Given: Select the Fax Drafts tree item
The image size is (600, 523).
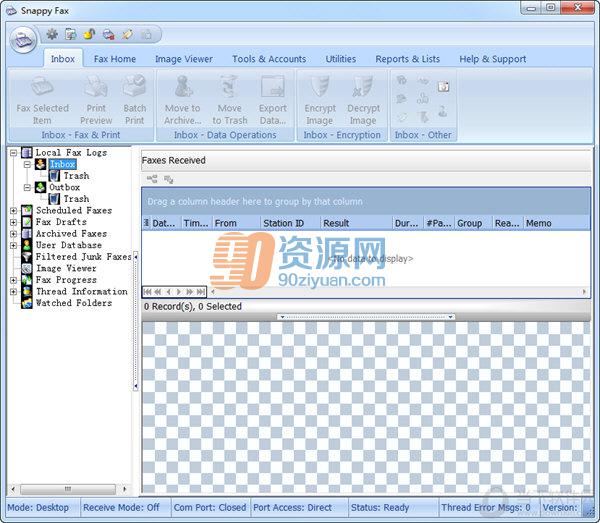Looking at the screenshot, I should point(61,222).
